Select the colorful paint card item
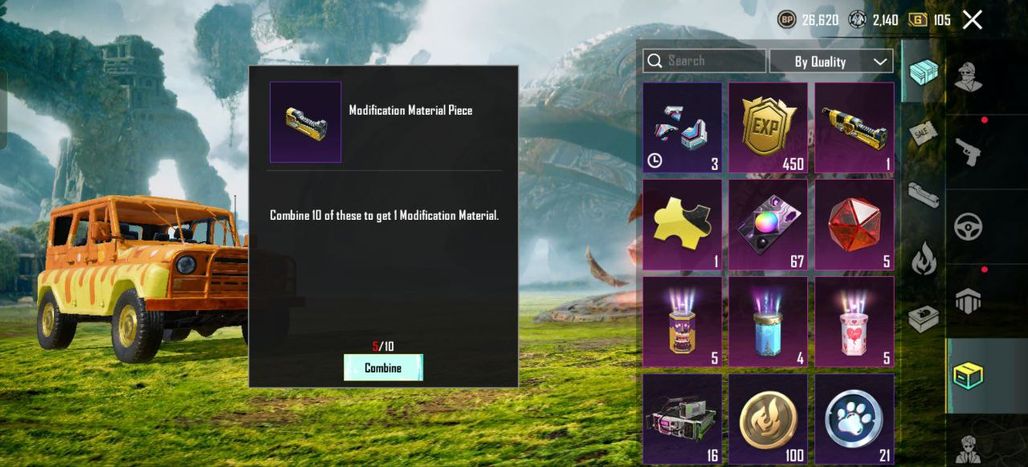Image resolution: width=1028 pixels, height=467 pixels. pyautogui.click(x=768, y=224)
